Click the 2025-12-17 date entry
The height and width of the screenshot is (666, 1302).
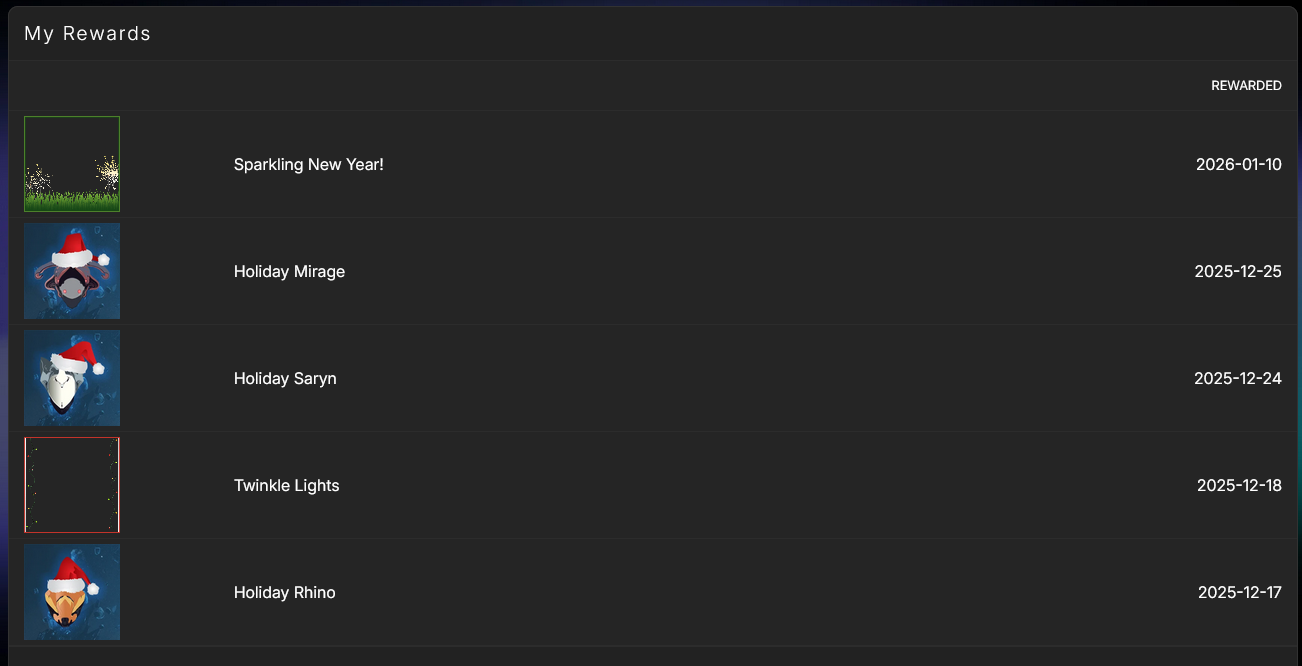1239,592
